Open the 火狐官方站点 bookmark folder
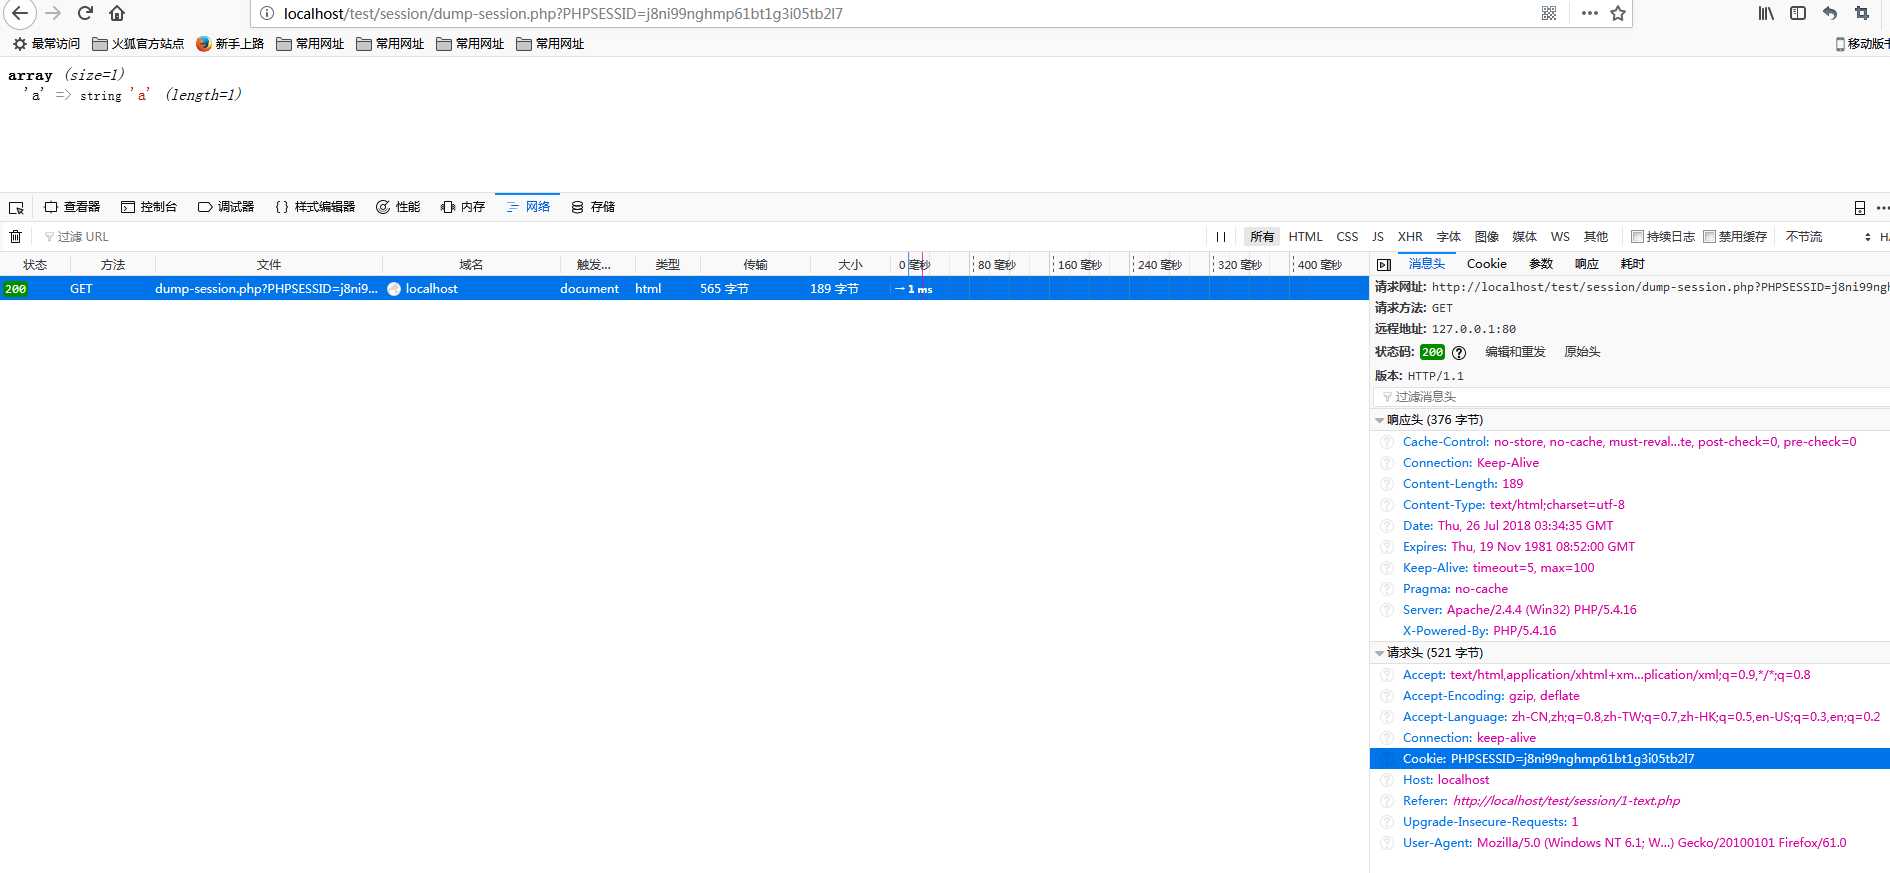 coord(138,43)
